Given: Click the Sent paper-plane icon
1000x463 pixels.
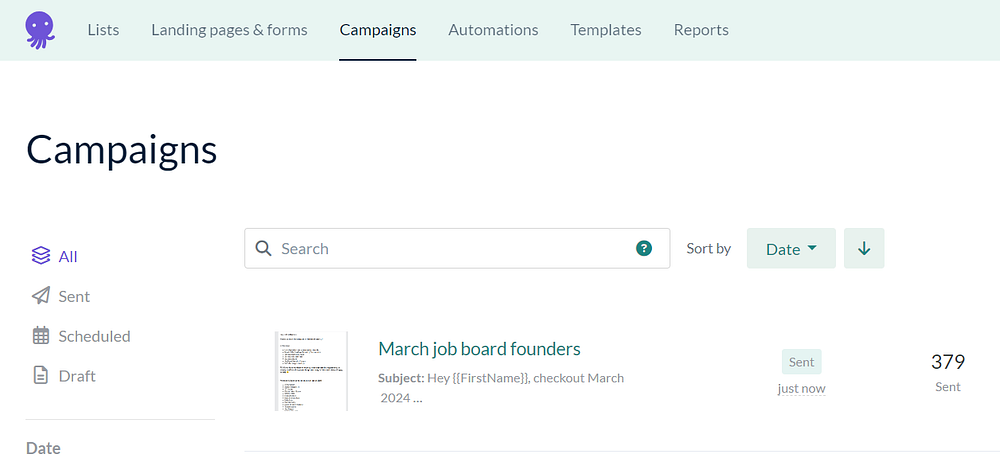Looking at the screenshot, I should point(41,297).
